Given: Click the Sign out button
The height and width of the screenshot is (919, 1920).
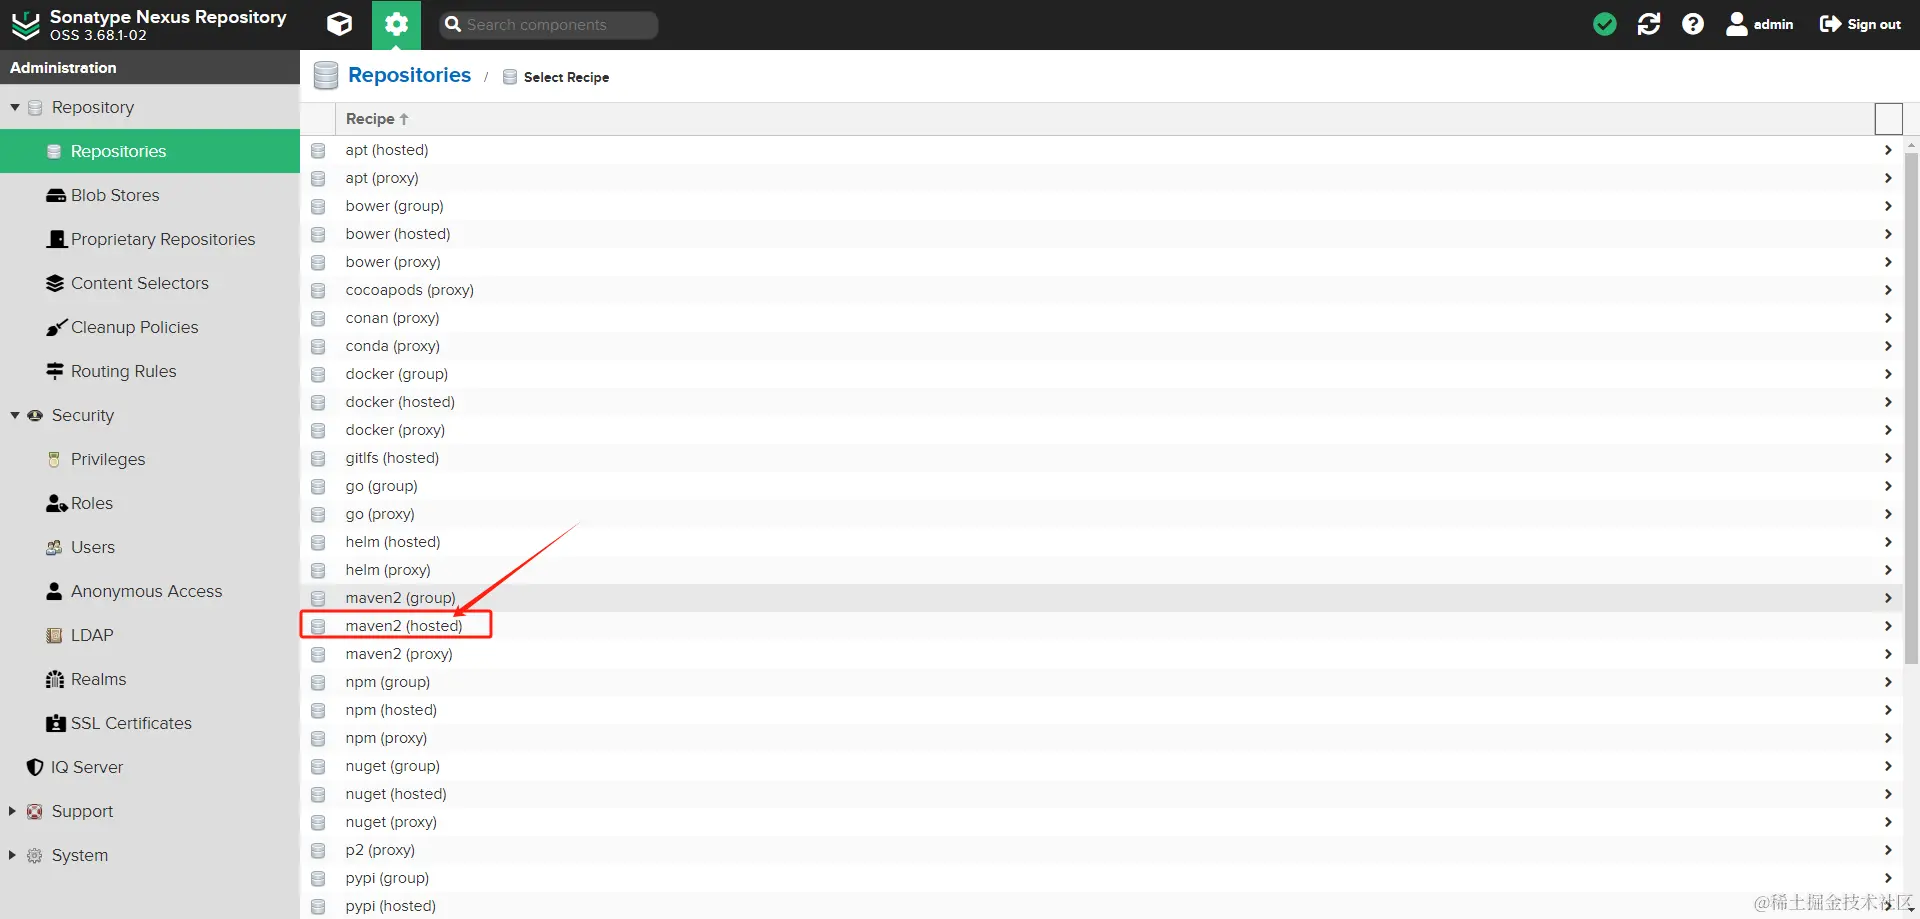Looking at the screenshot, I should tap(1860, 24).
